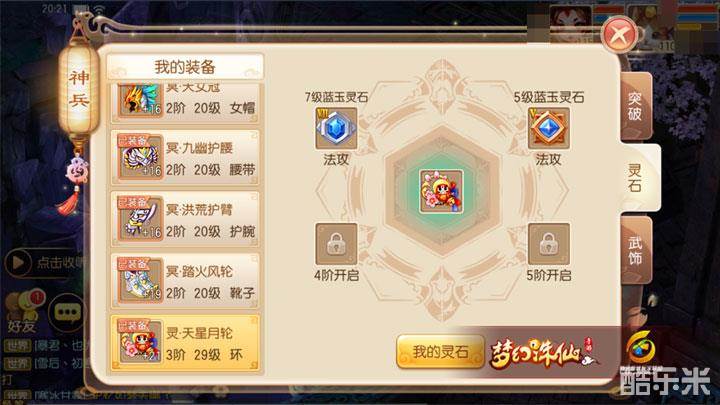Image resolution: width=720 pixels, height=405 pixels.
Task: Close the 神兵 panel
Action: pos(619,34)
